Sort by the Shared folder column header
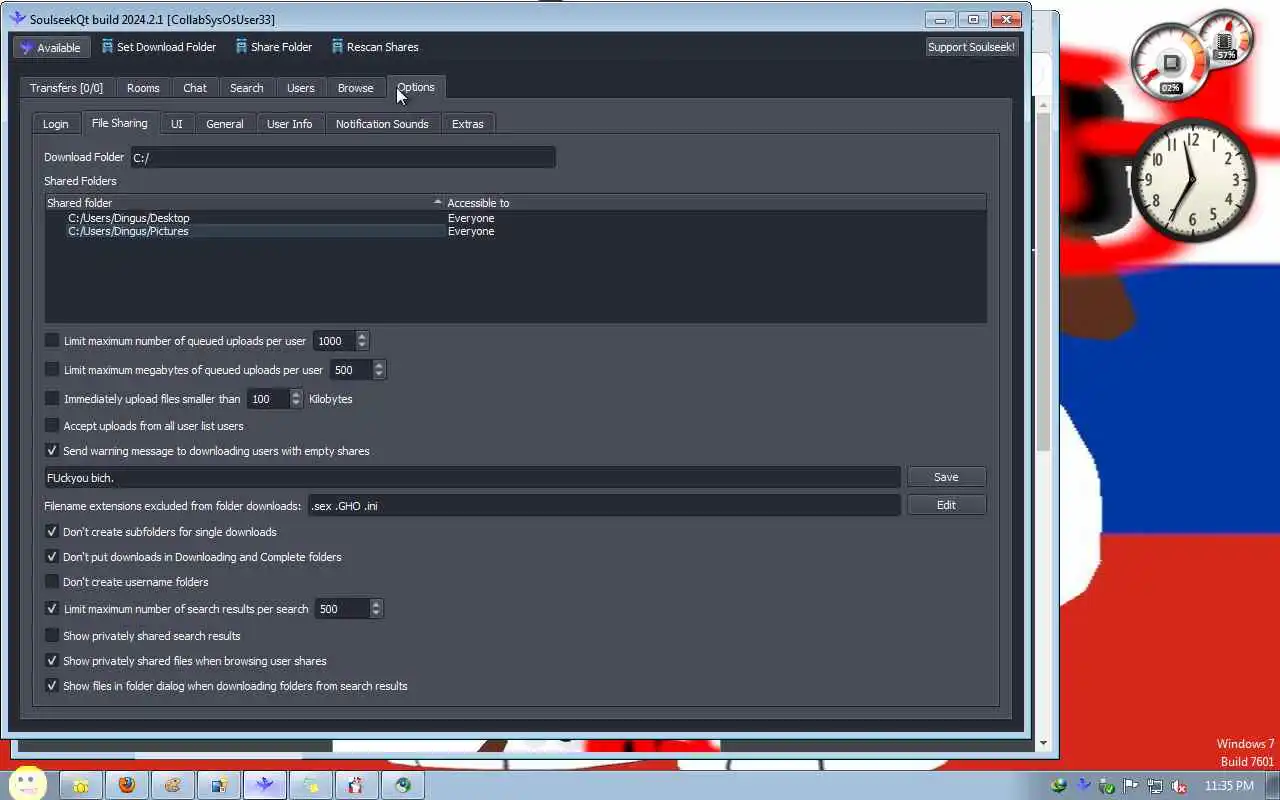 pyautogui.click(x=245, y=202)
